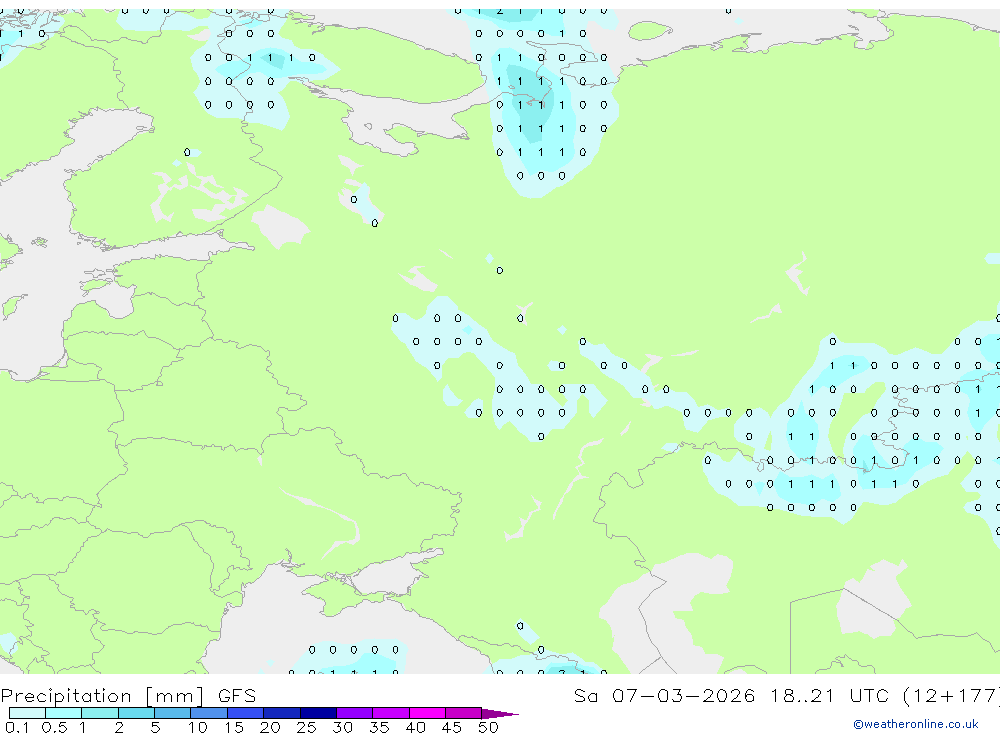1000x733 pixels.
Task: Pick the royal blue 15–20 legend swatch
Action: pyautogui.click(x=246, y=713)
